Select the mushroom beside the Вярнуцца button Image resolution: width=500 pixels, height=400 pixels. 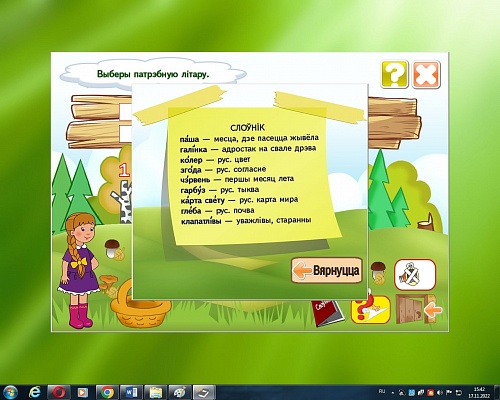378,272
